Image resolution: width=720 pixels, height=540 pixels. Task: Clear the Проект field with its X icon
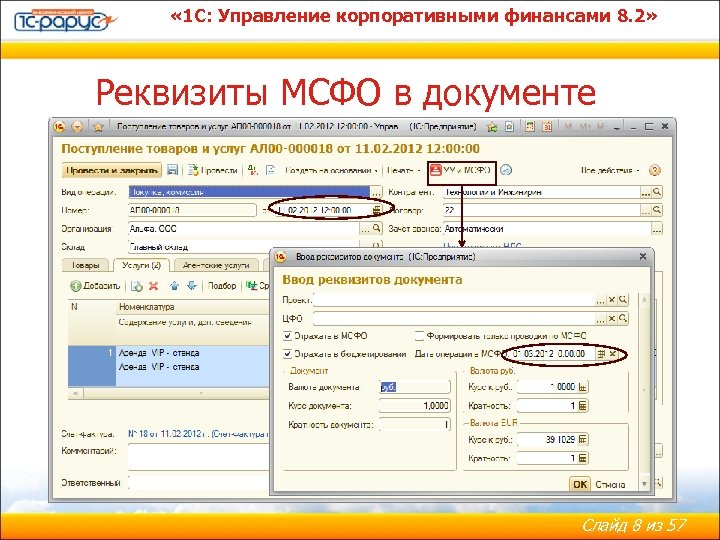click(612, 300)
